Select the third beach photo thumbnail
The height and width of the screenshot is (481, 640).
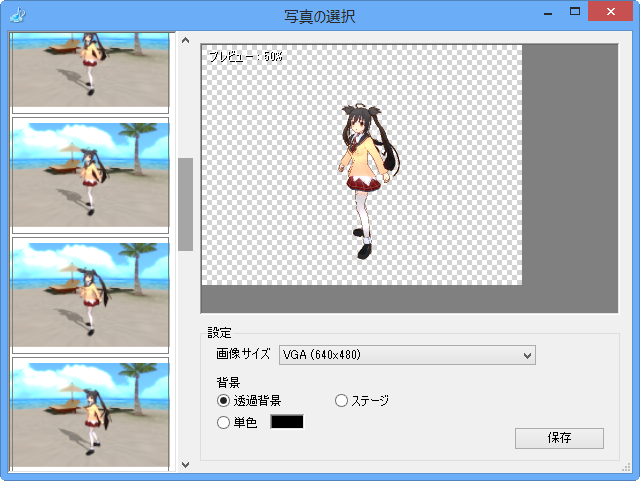90,295
